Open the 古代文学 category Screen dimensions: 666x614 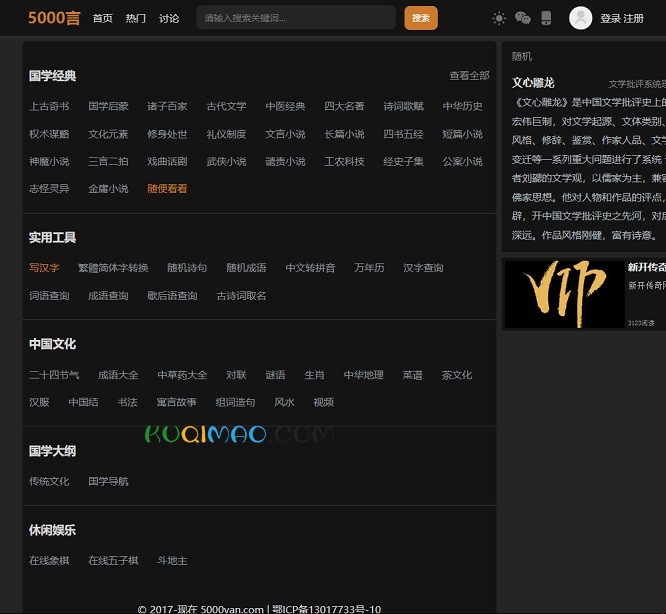[226, 106]
